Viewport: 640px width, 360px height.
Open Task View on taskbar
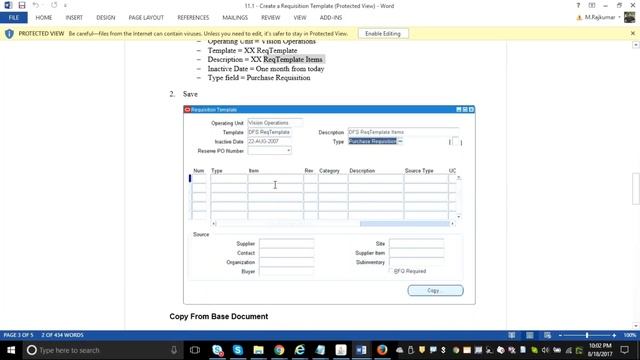pos(195,350)
